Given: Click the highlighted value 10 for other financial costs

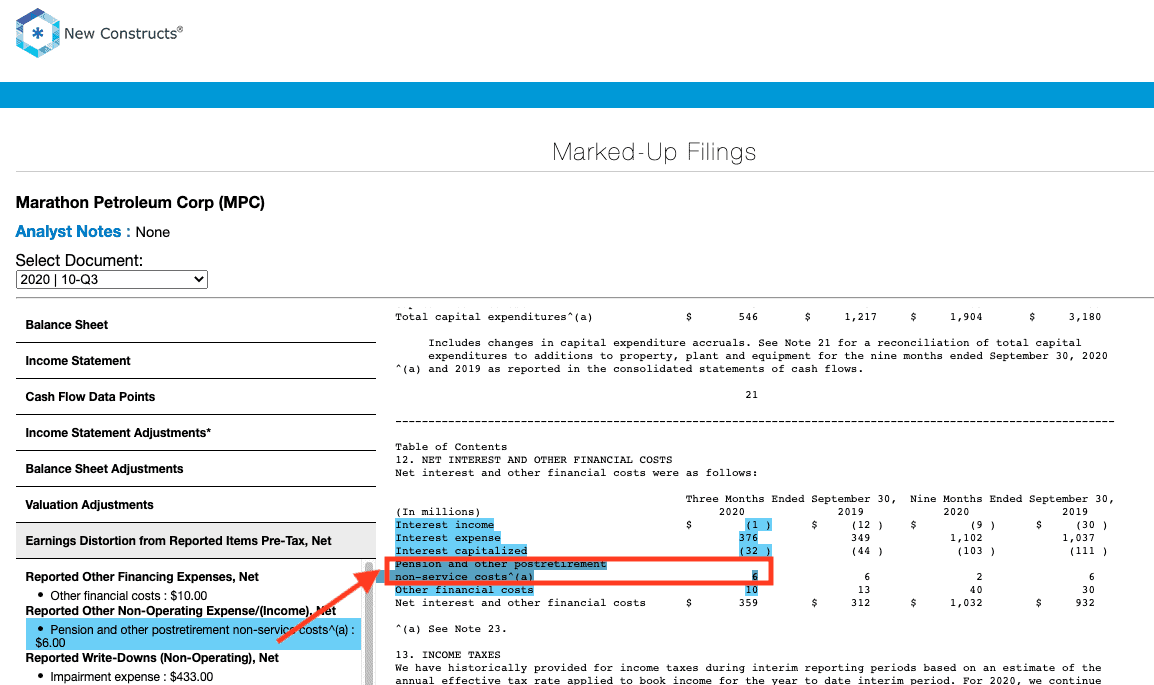Looking at the screenshot, I should click(x=751, y=590).
